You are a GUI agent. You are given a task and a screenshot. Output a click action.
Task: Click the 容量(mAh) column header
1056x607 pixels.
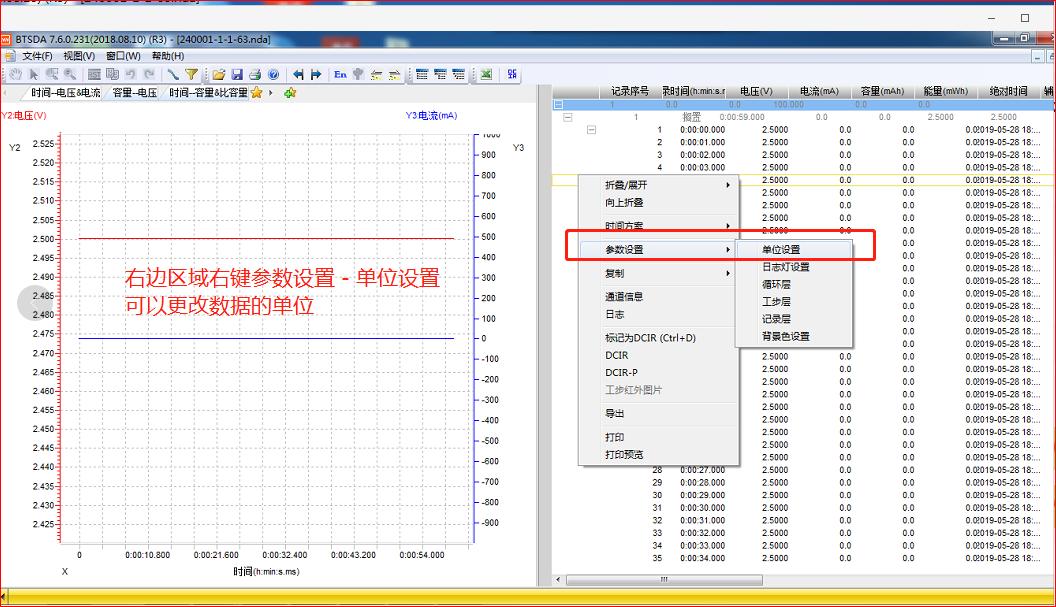click(x=882, y=91)
